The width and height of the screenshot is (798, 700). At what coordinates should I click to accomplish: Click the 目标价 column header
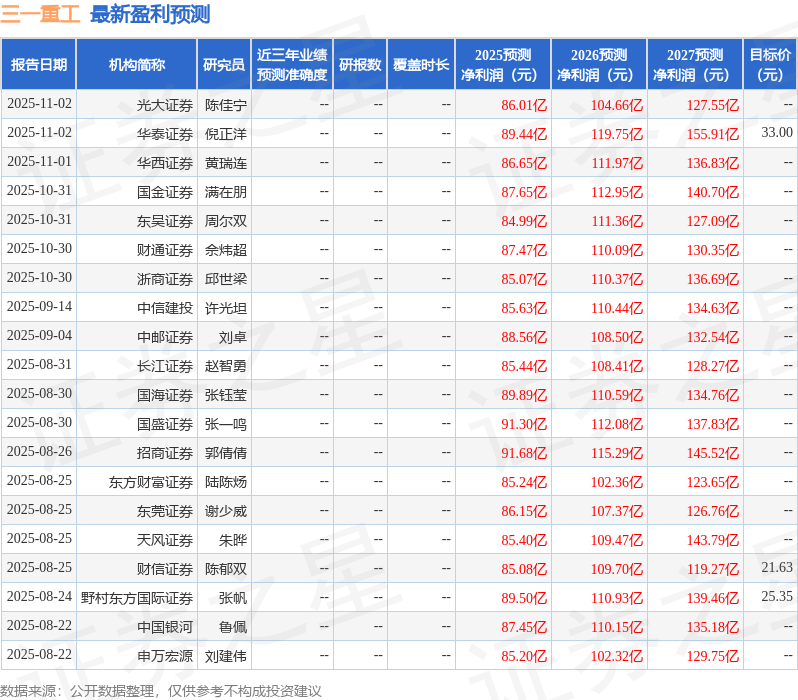(x=771, y=65)
